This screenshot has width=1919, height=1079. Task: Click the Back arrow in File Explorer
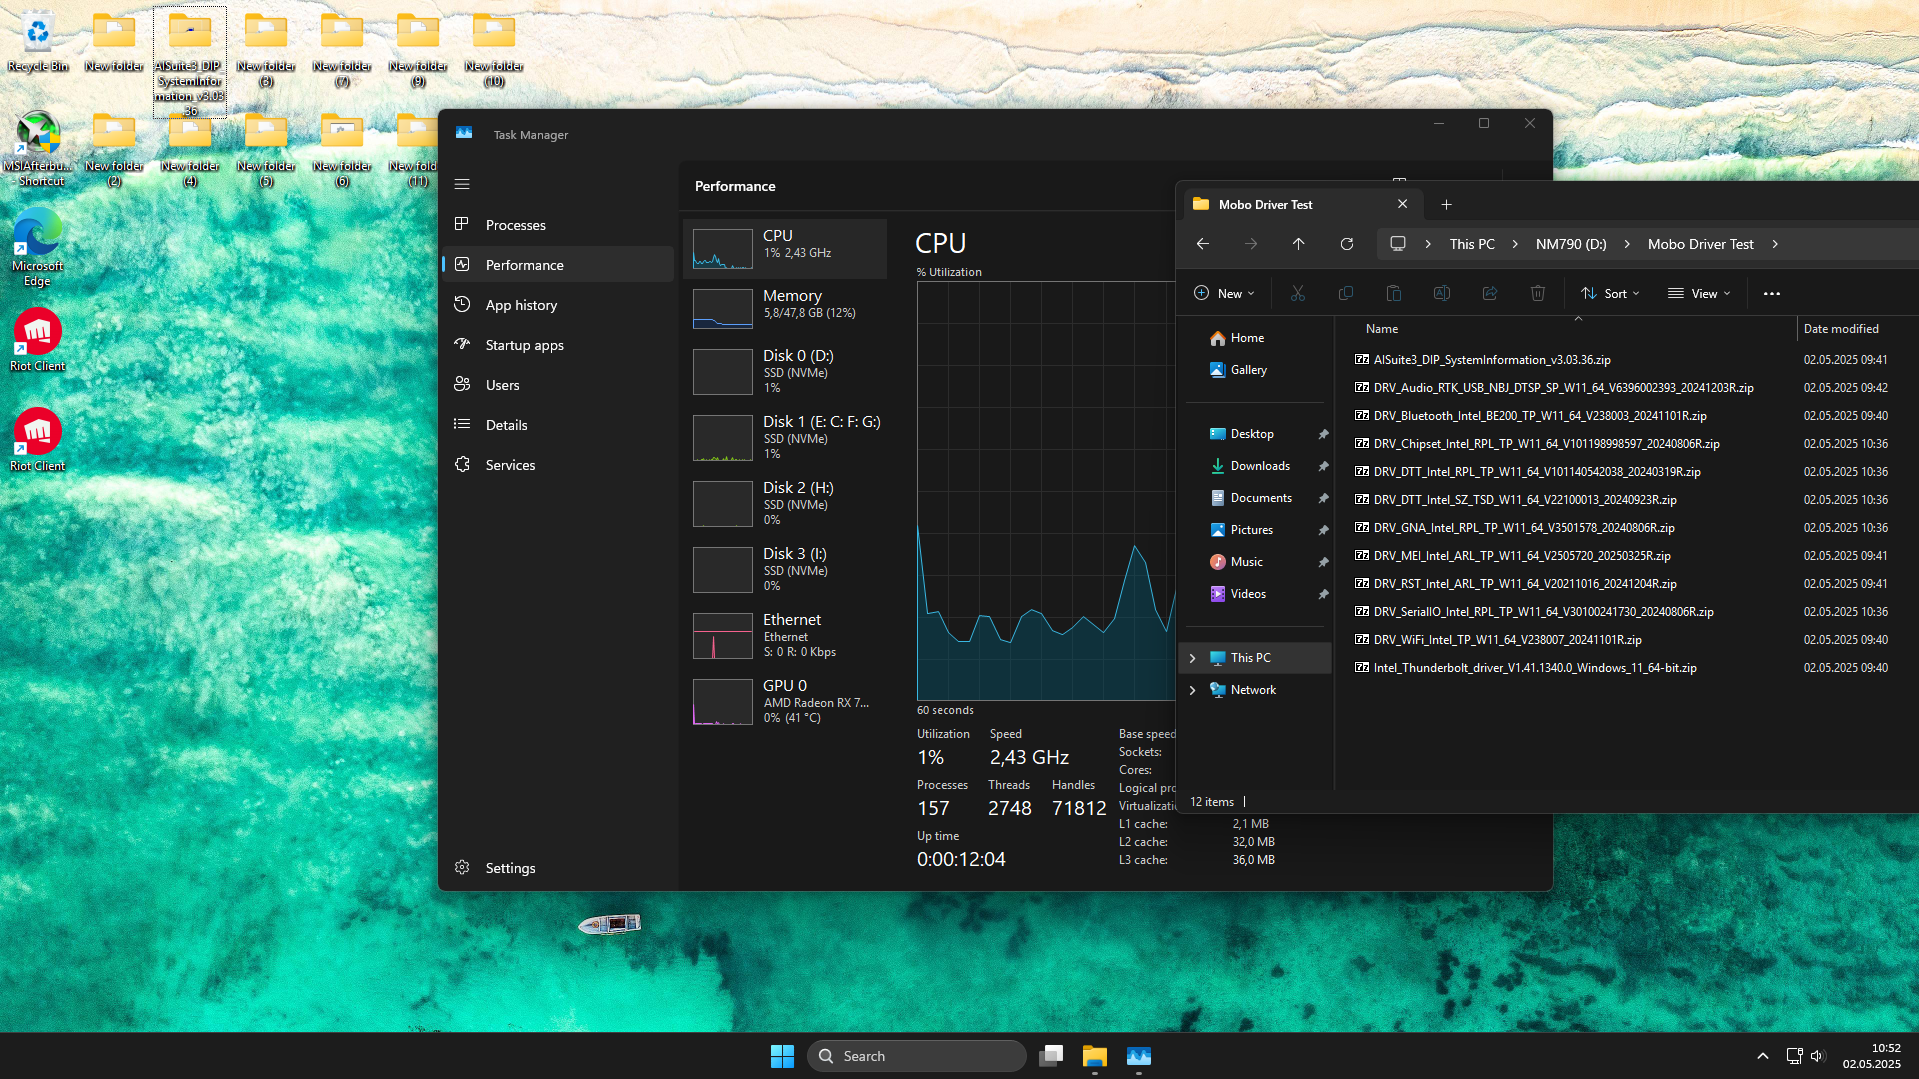(1203, 244)
